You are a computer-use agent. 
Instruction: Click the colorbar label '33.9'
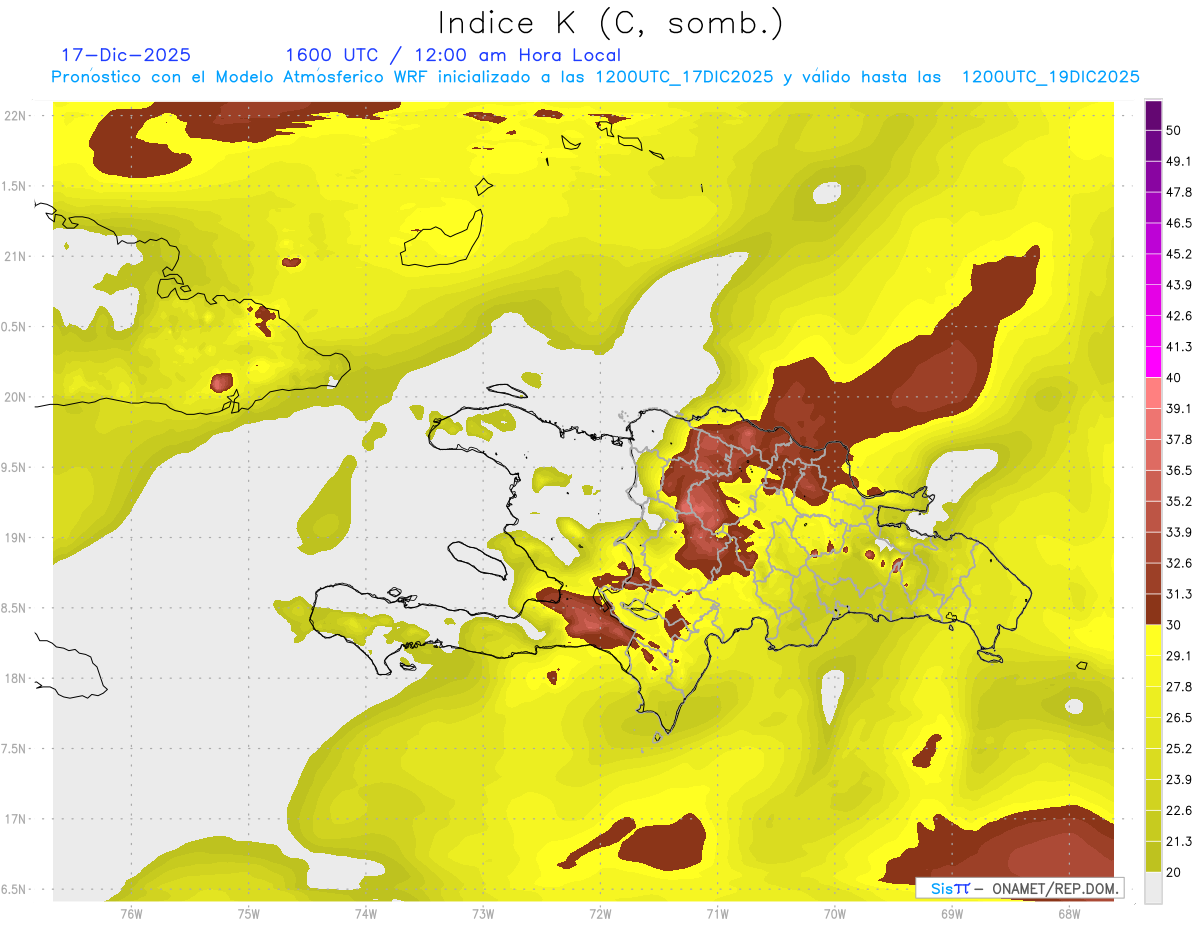pyautogui.click(x=1179, y=532)
